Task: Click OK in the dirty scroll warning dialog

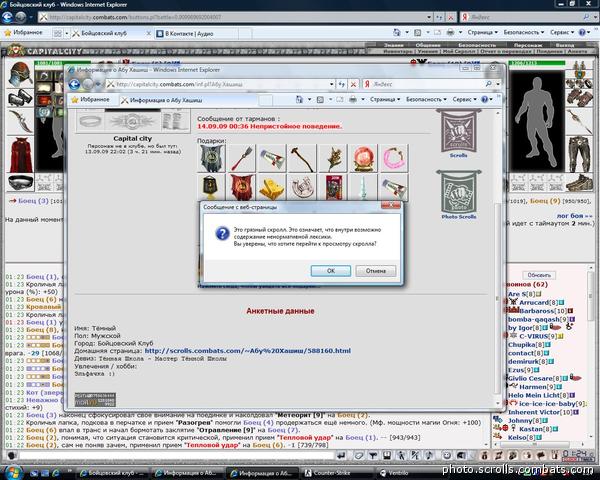Action: pos(331,271)
